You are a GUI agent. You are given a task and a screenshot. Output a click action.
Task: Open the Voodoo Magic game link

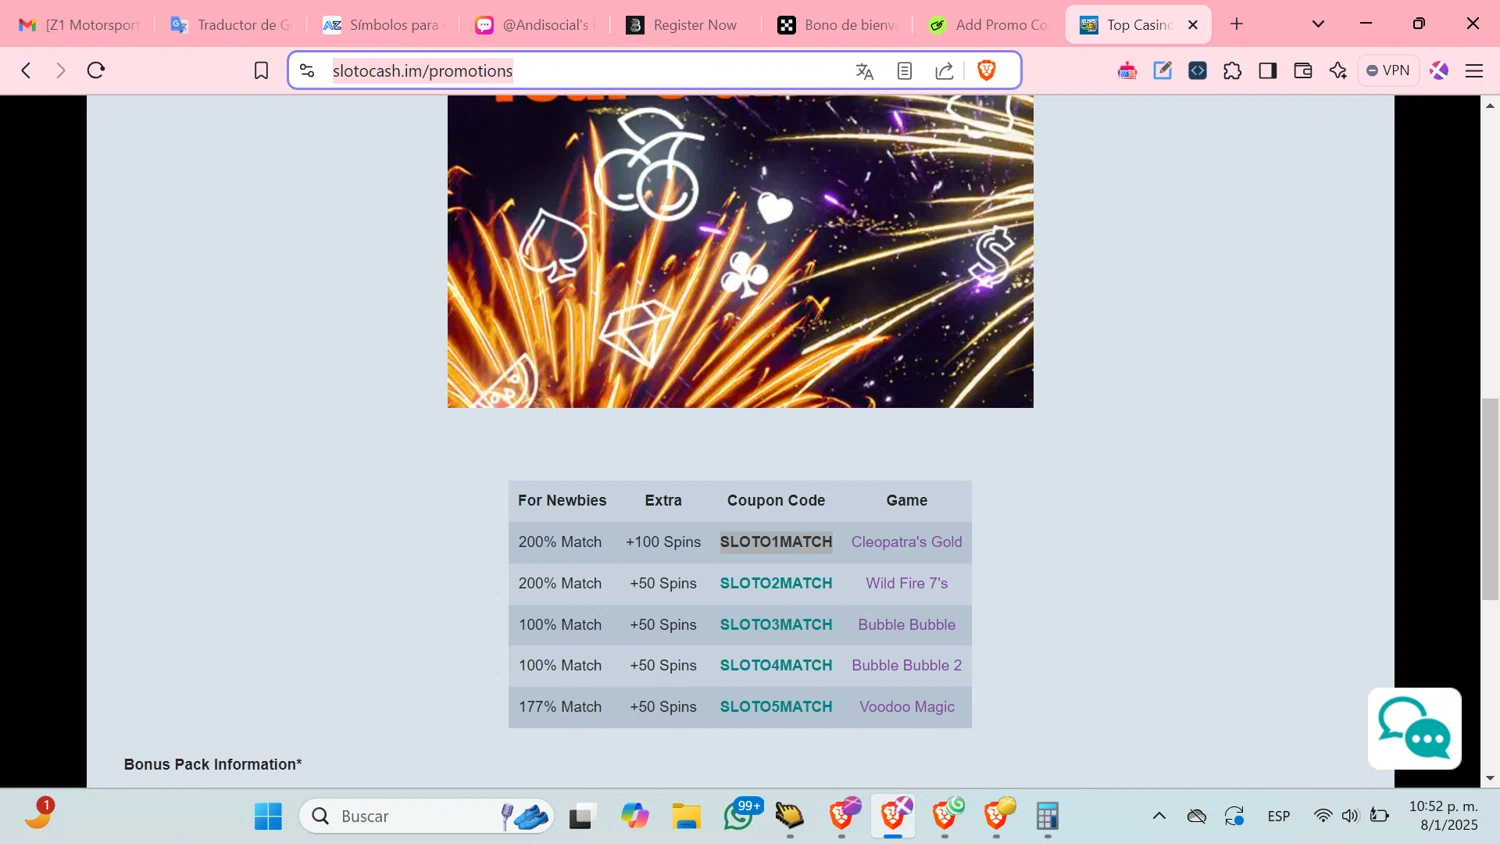pyautogui.click(x=907, y=707)
